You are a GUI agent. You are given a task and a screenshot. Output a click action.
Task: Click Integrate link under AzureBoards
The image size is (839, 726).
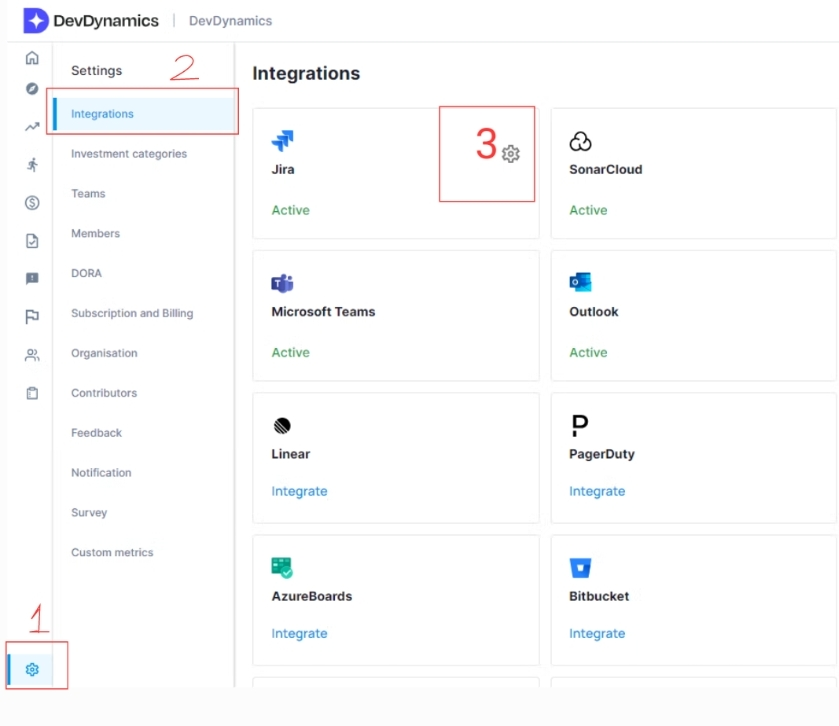click(299, 633)
